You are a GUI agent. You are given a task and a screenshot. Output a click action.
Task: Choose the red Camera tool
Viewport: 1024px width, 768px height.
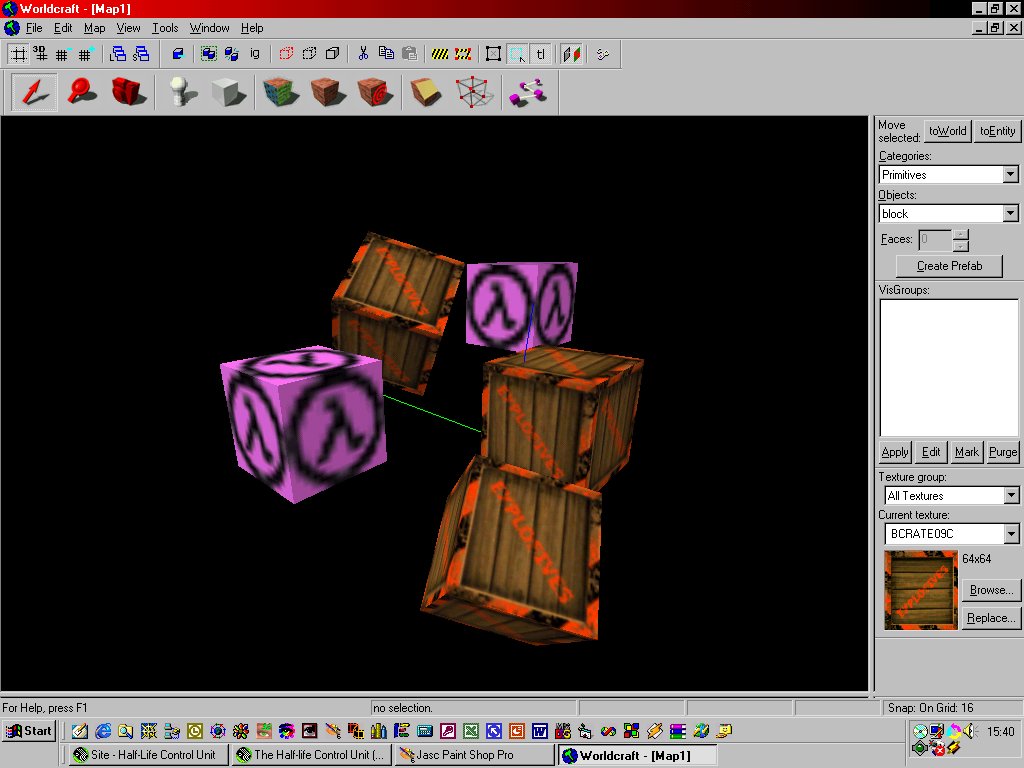pyautogui.click(x=127, y=92)
